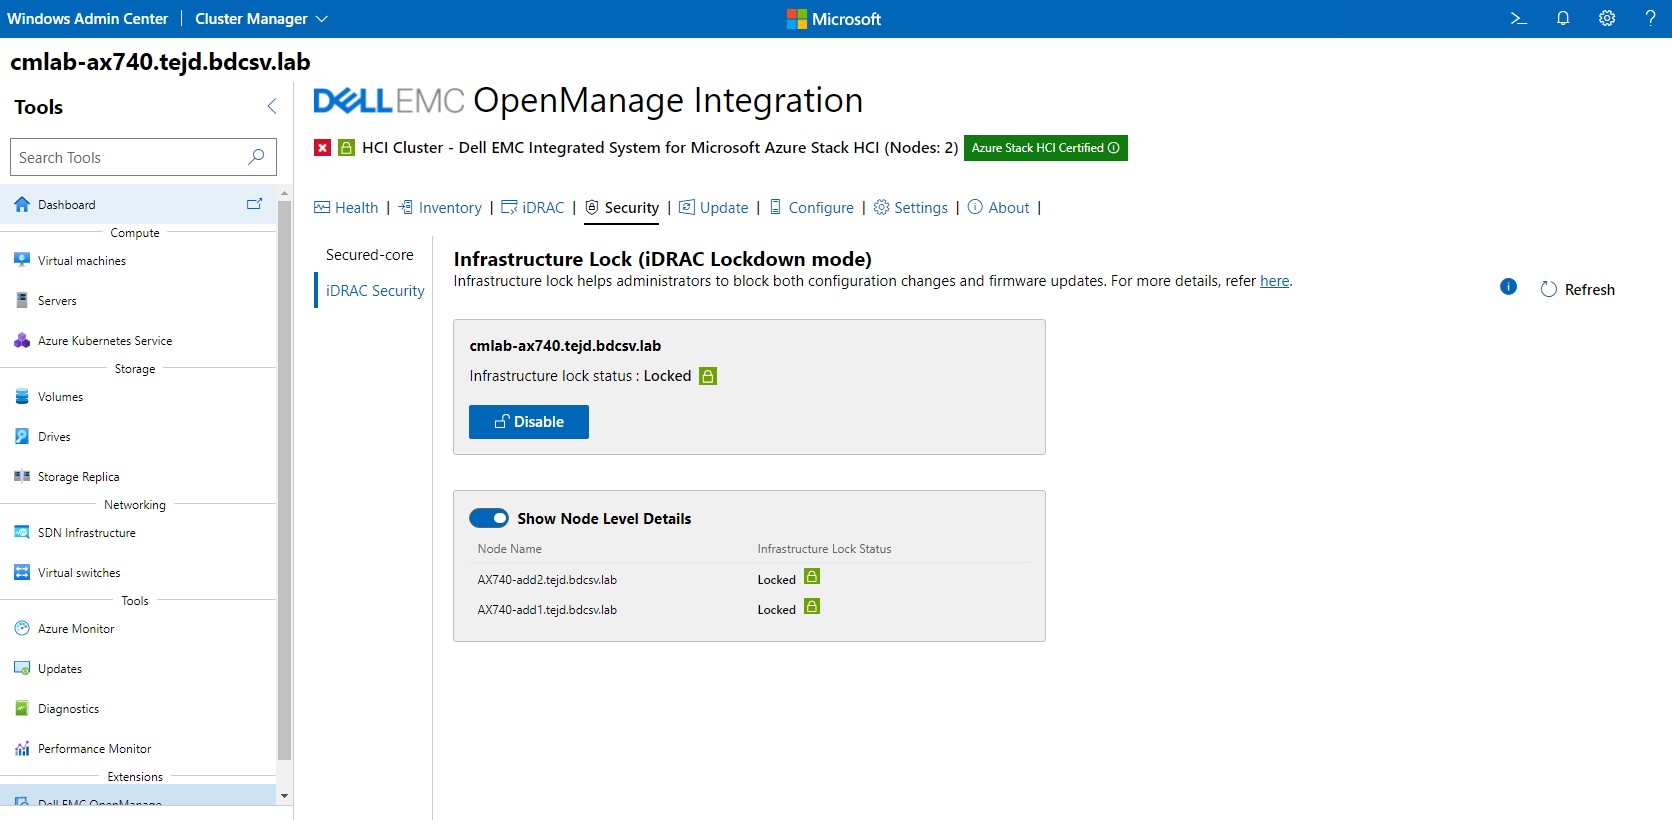Viewport: 1672px width, 820px height.
Task: Click the Dashboard pop-out icon
Action: [254, 204]
